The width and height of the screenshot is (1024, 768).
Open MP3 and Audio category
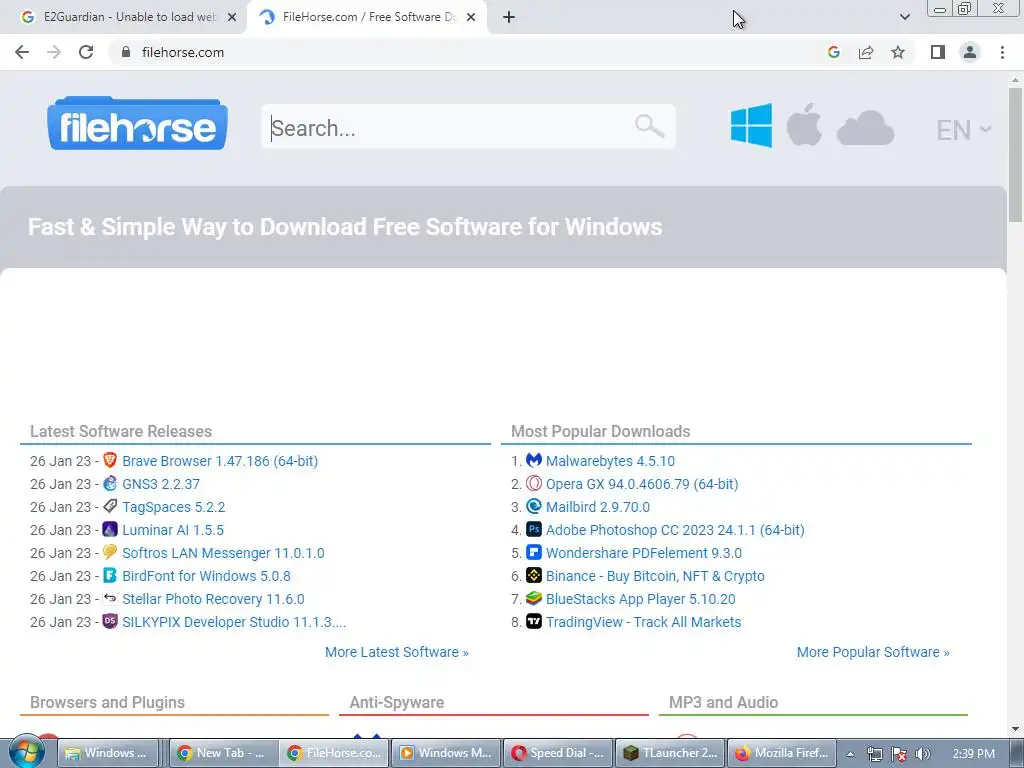click(x=723, y=702)
